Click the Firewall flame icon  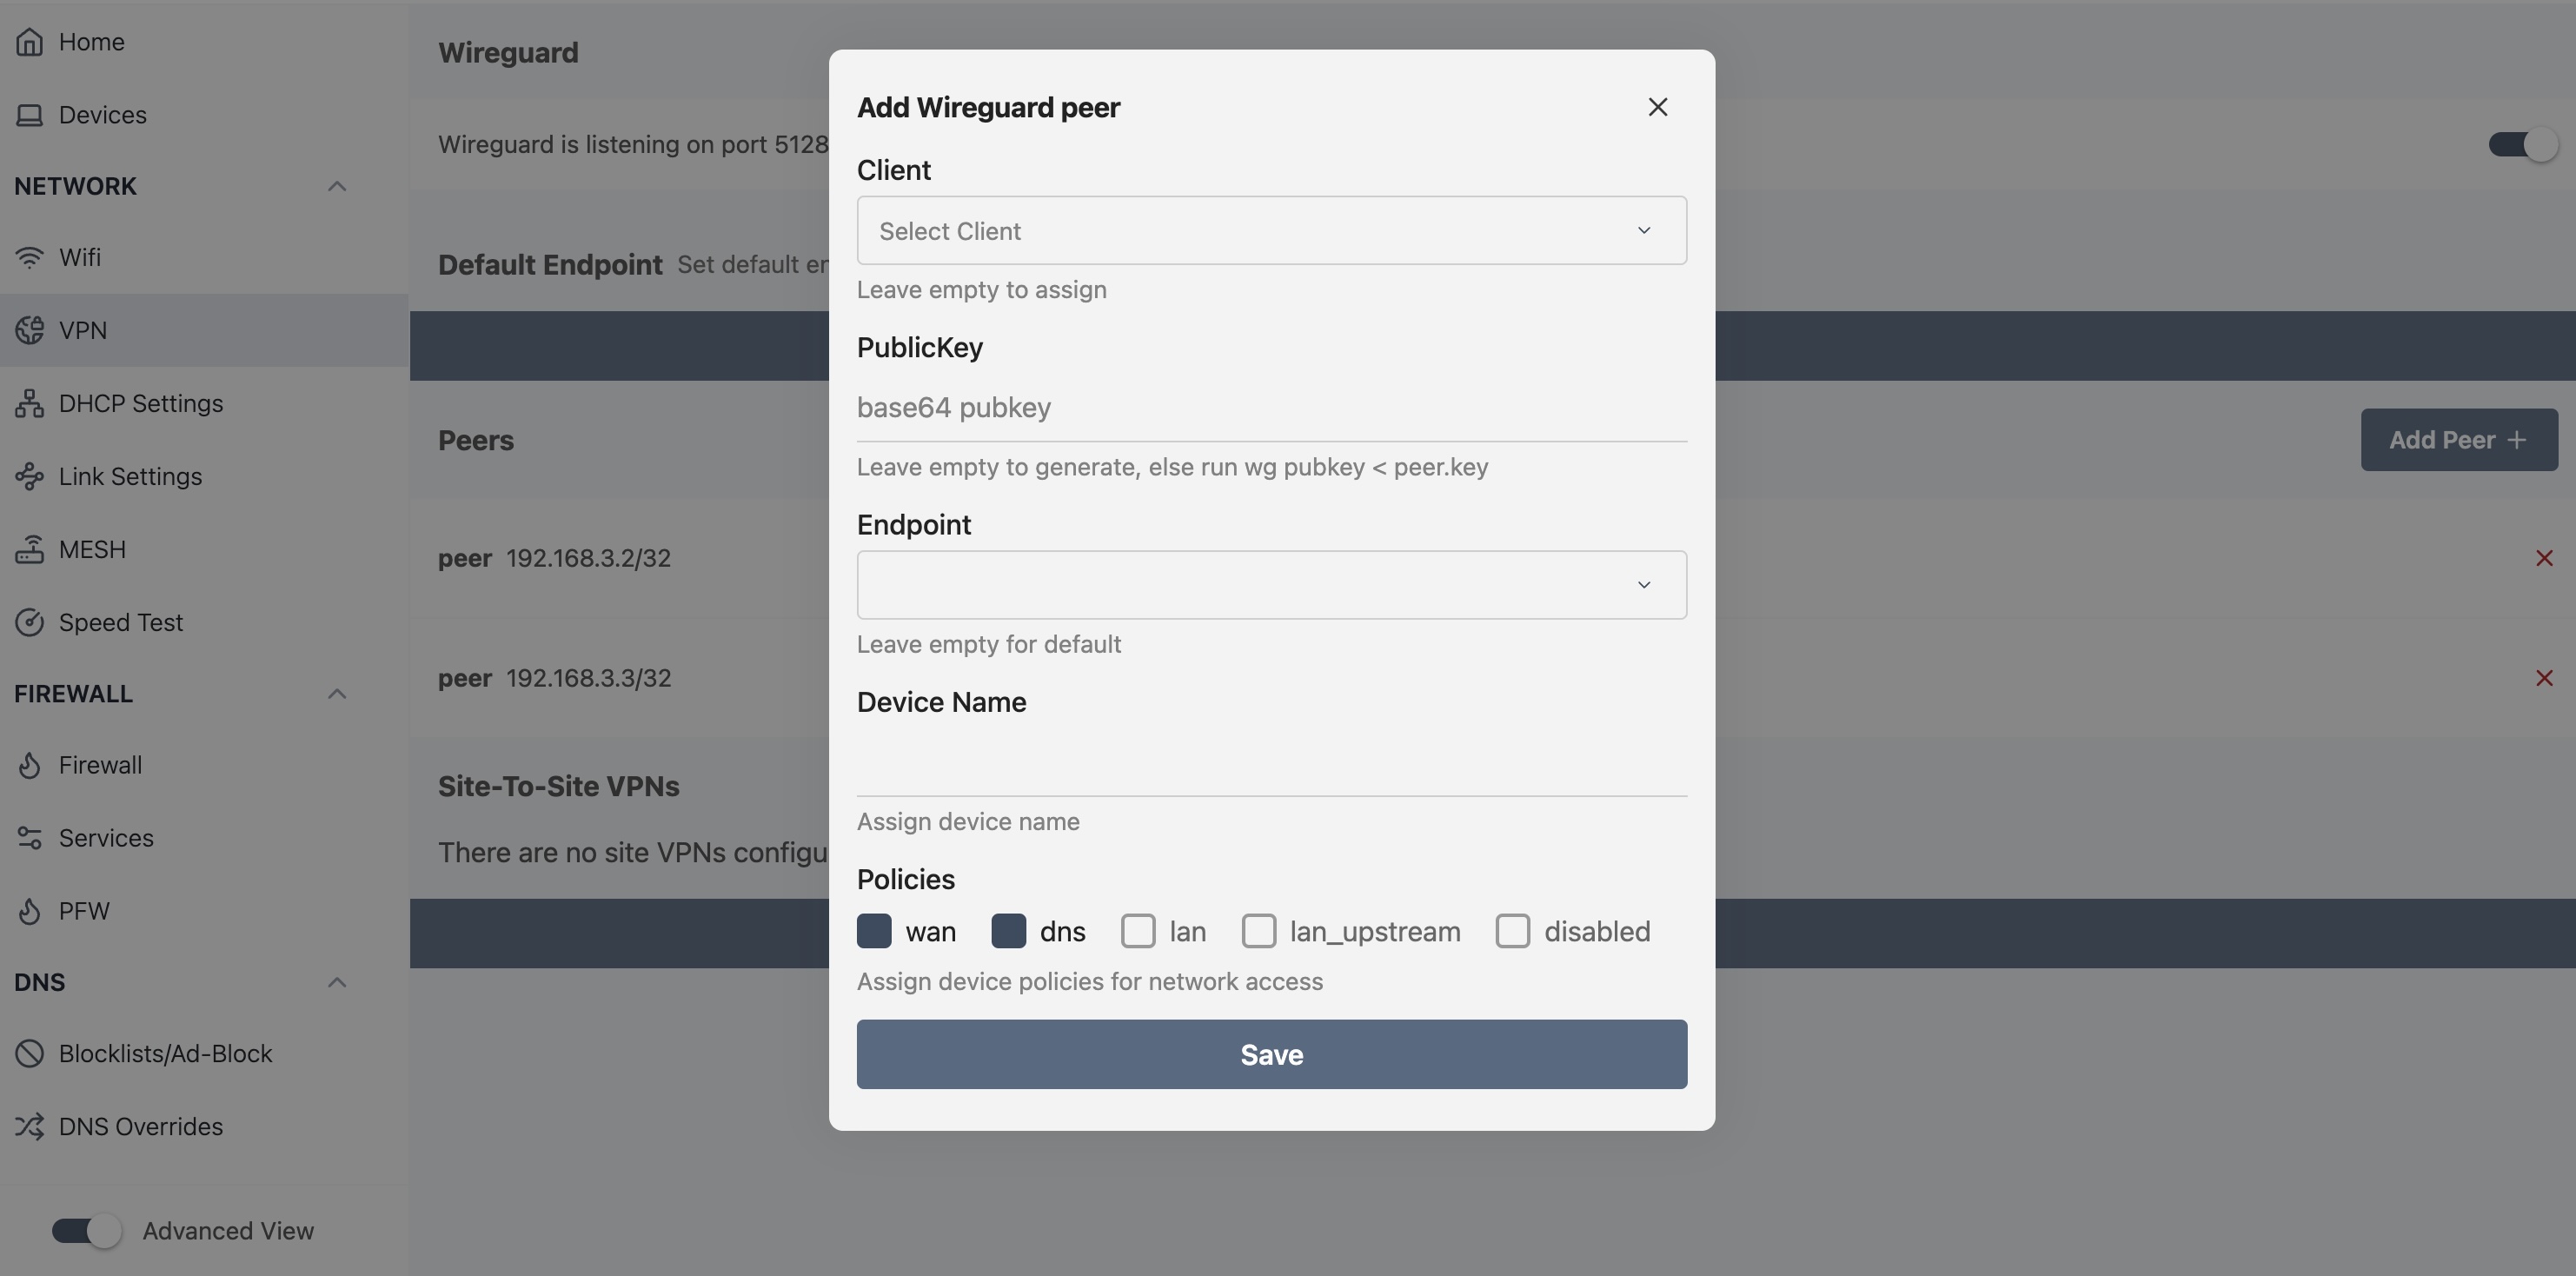[x=30, y=765]
